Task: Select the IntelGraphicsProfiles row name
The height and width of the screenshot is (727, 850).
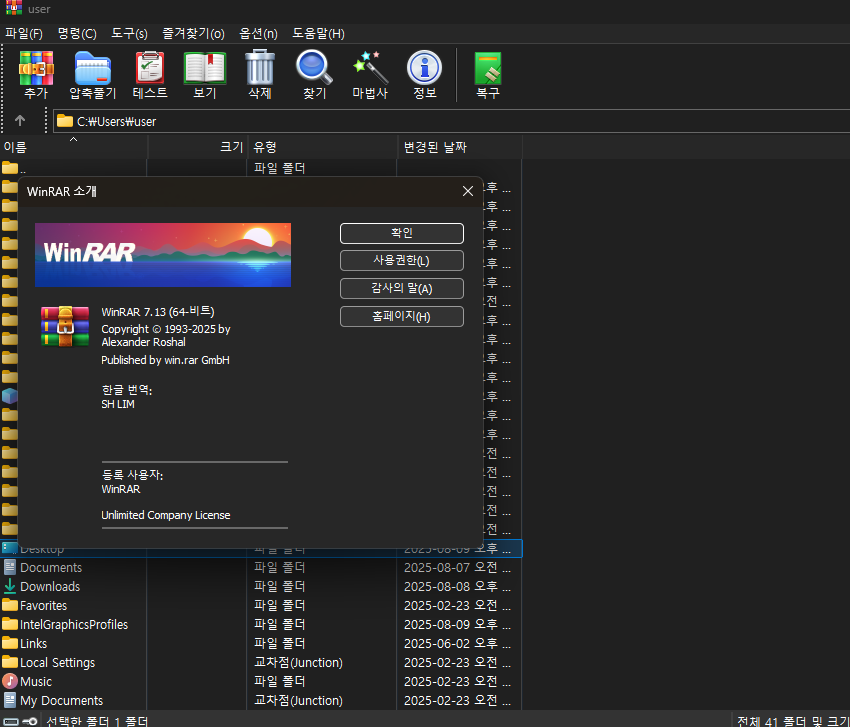Action: tap(74, 625)
